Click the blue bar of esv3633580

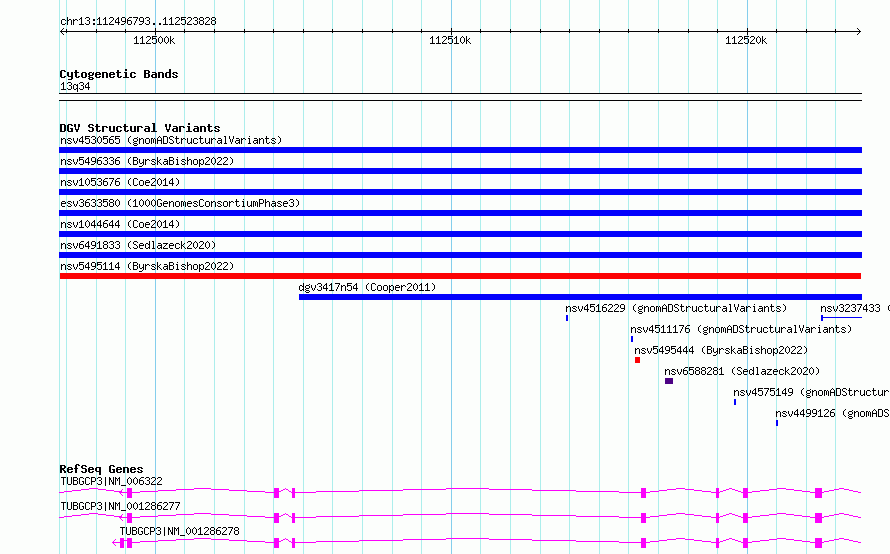(460, 213)
